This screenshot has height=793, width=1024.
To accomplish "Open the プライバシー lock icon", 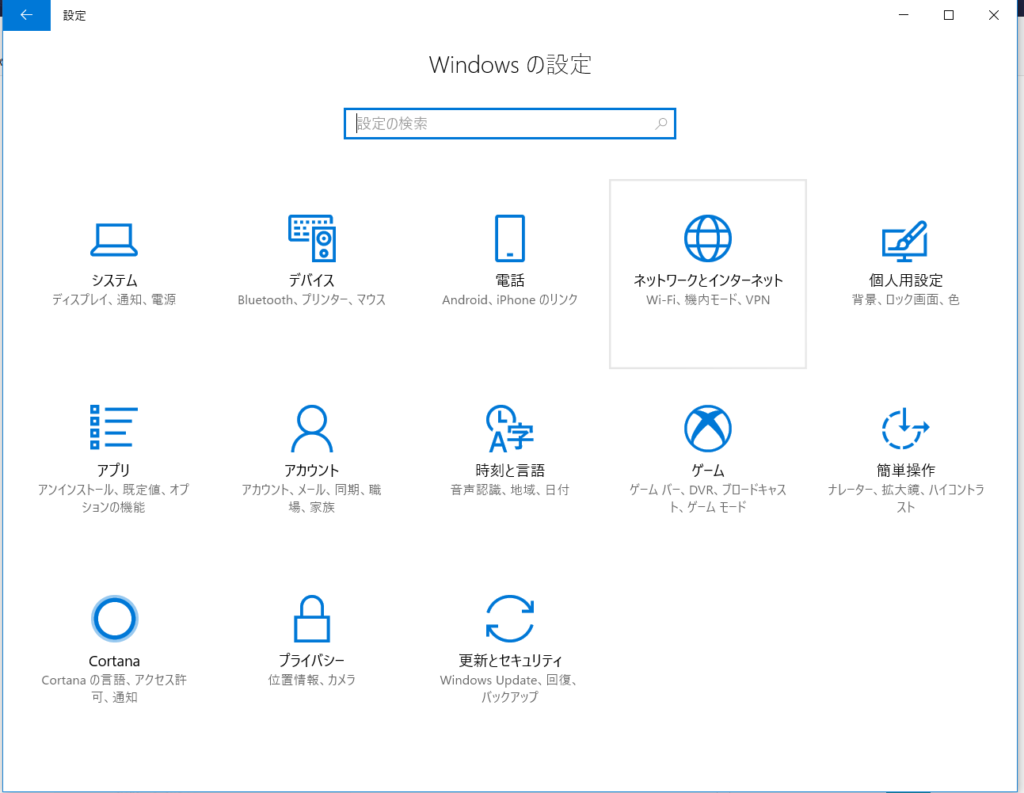I will click(x=312, y=619).
